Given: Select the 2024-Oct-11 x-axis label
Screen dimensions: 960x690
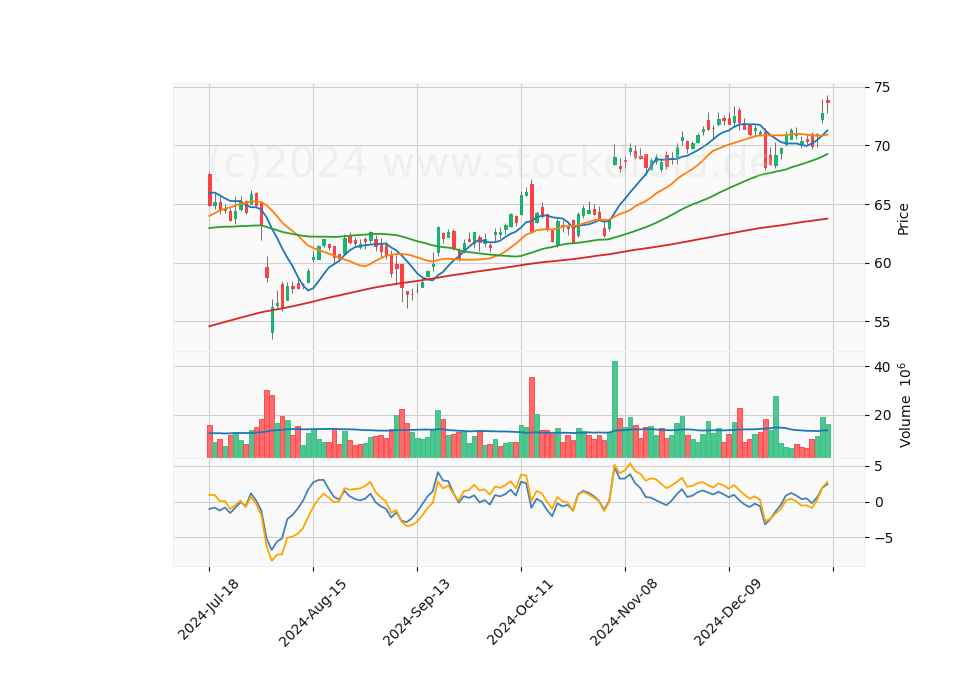Looking at the screenshot, I should coord(520,612).
